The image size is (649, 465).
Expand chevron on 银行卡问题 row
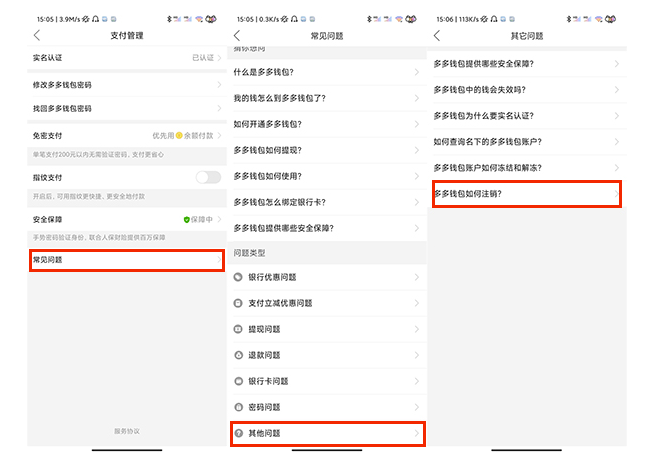(417, 381)
